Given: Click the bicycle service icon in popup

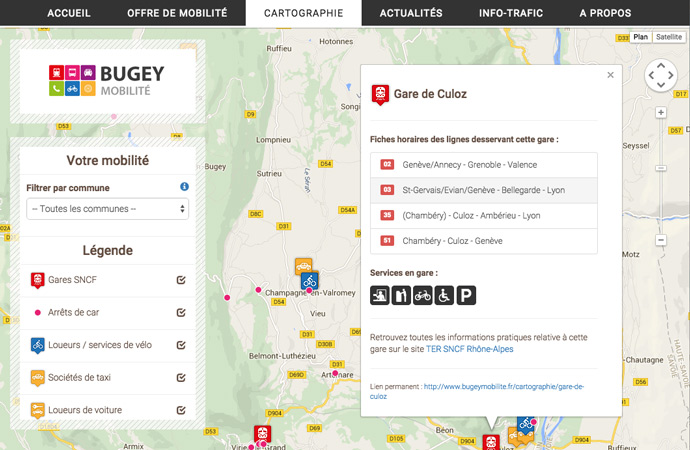Looking at the screenshot, I should [422, 295].
